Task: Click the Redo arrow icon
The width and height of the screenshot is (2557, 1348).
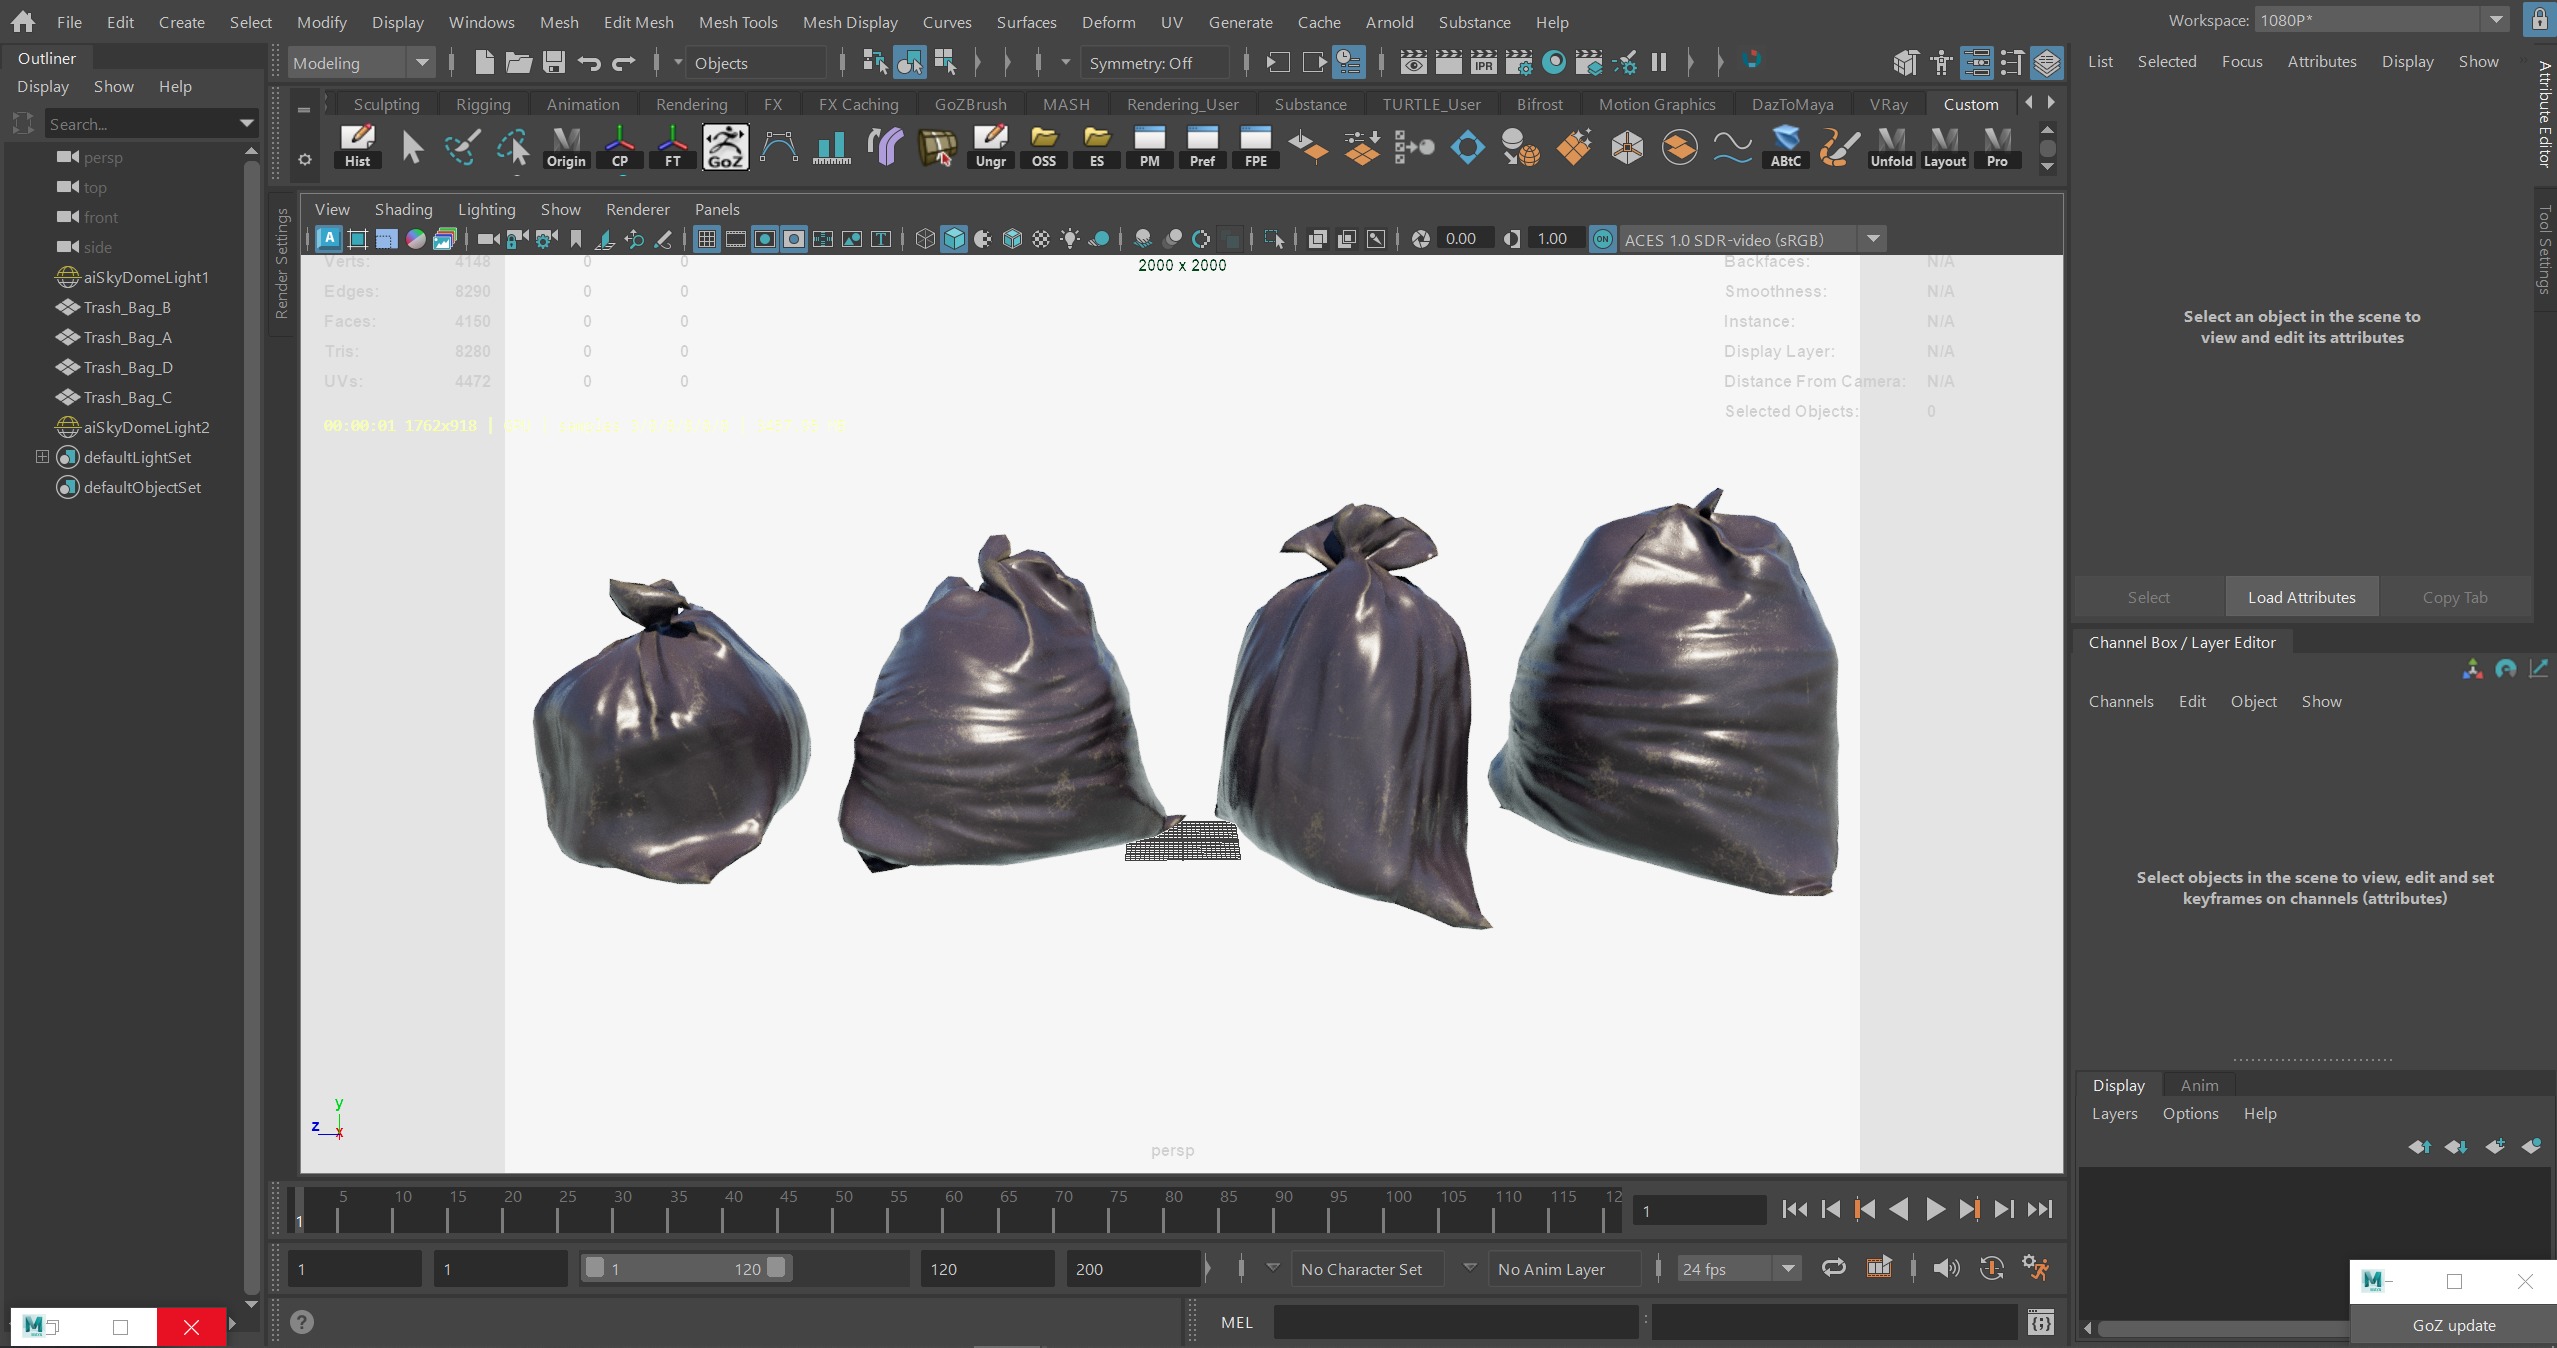Action: (623, 63)
